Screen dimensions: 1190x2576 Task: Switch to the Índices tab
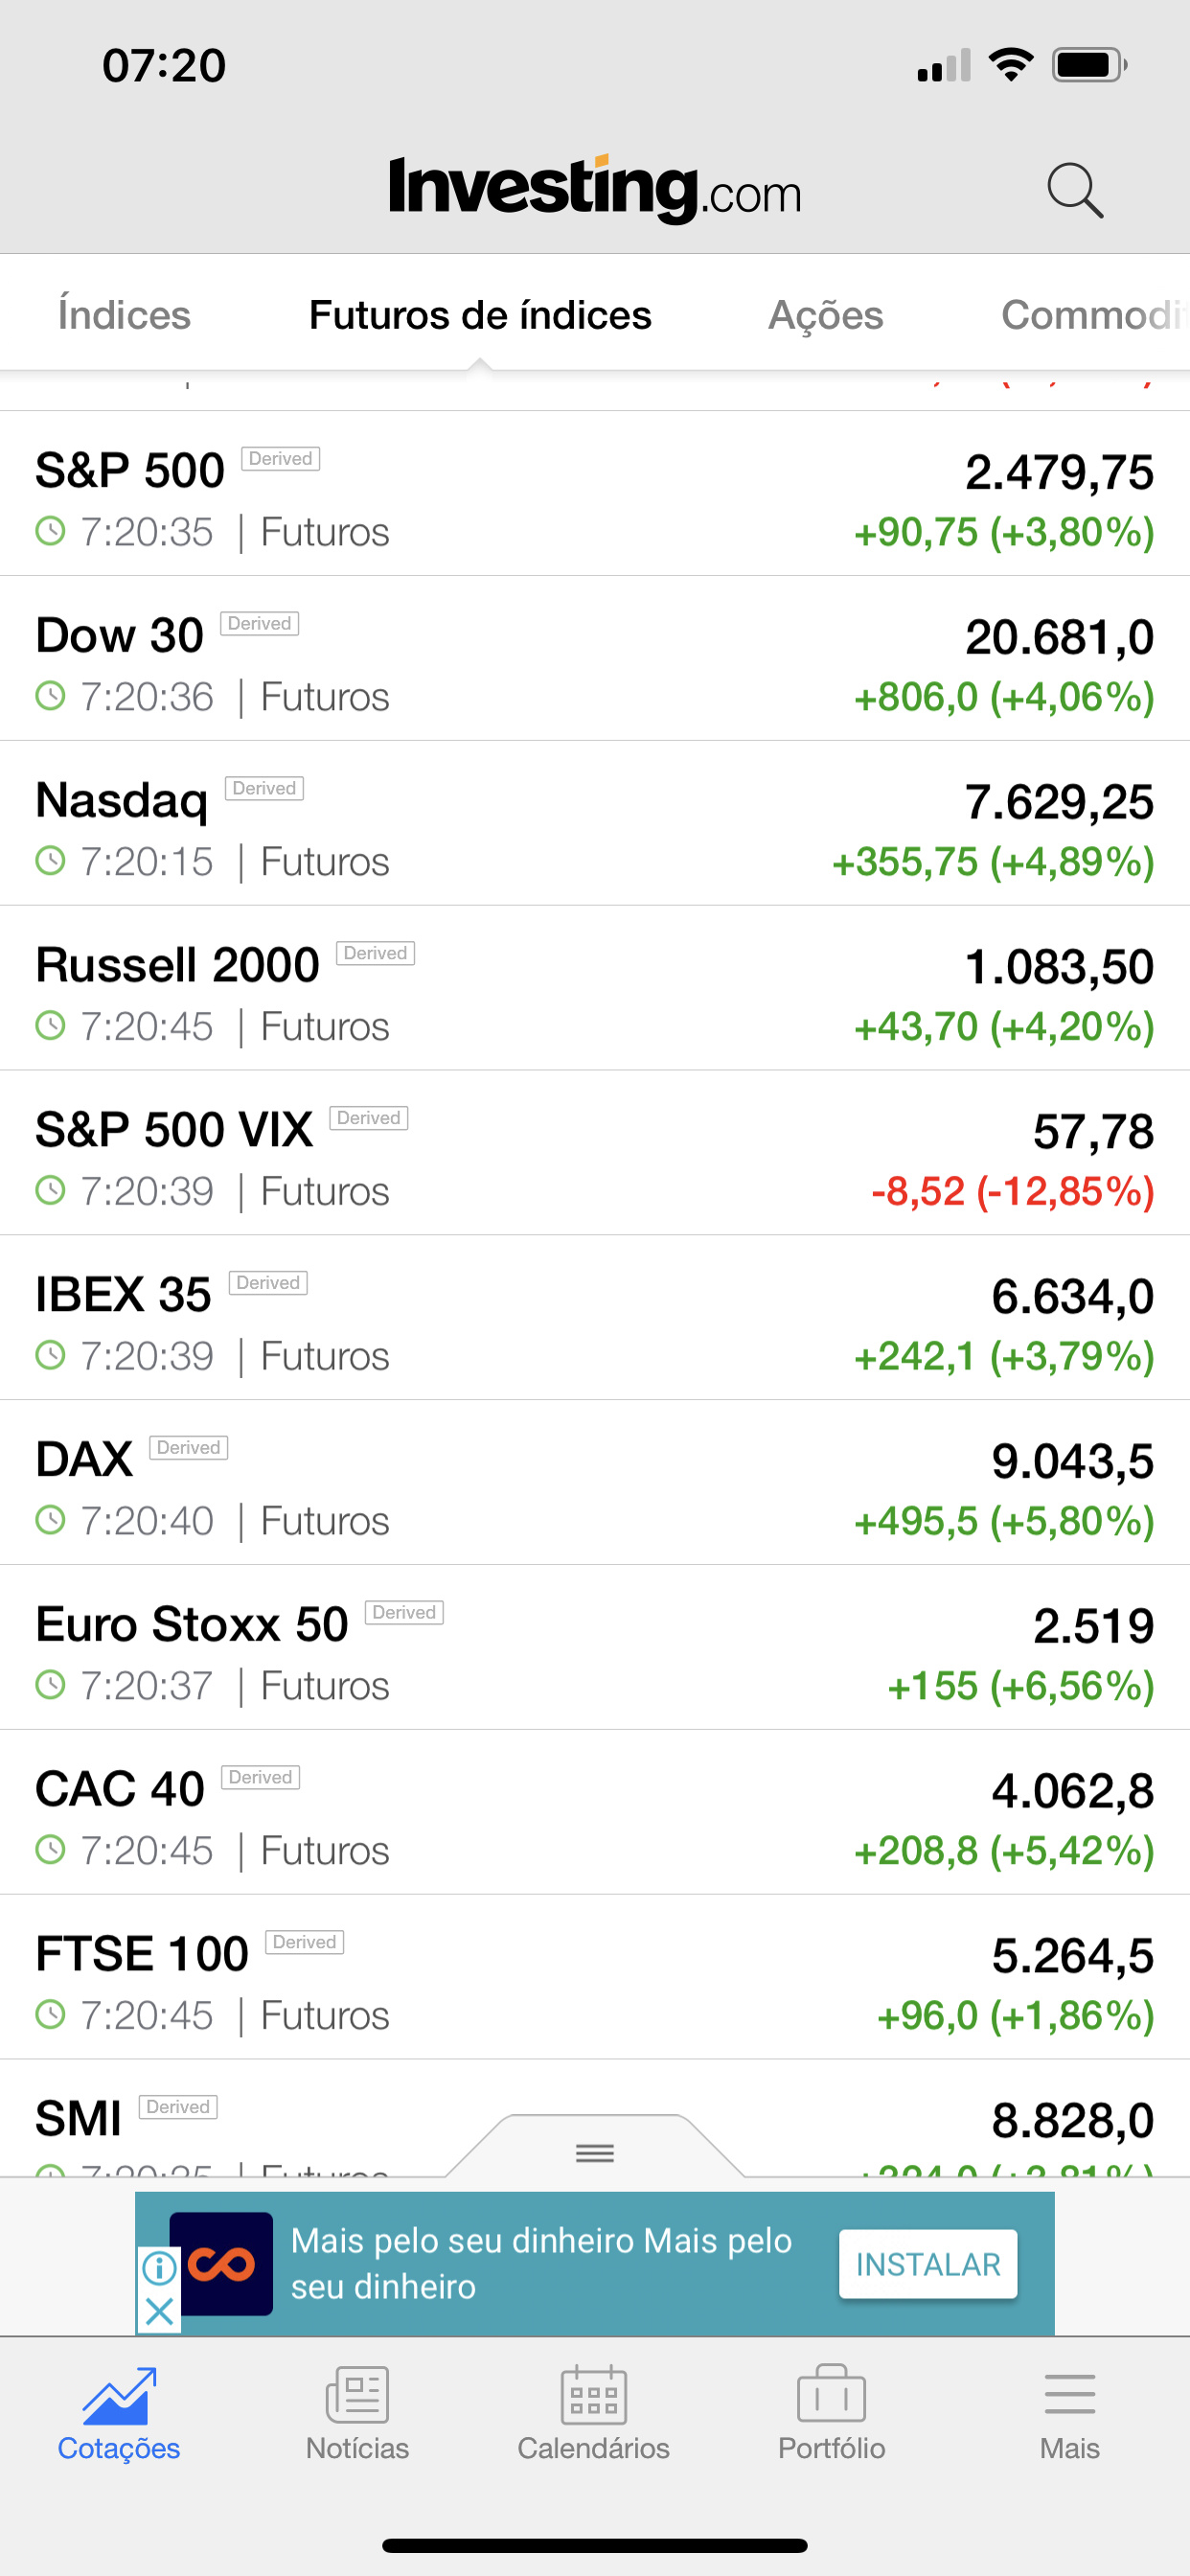[124, 315]
